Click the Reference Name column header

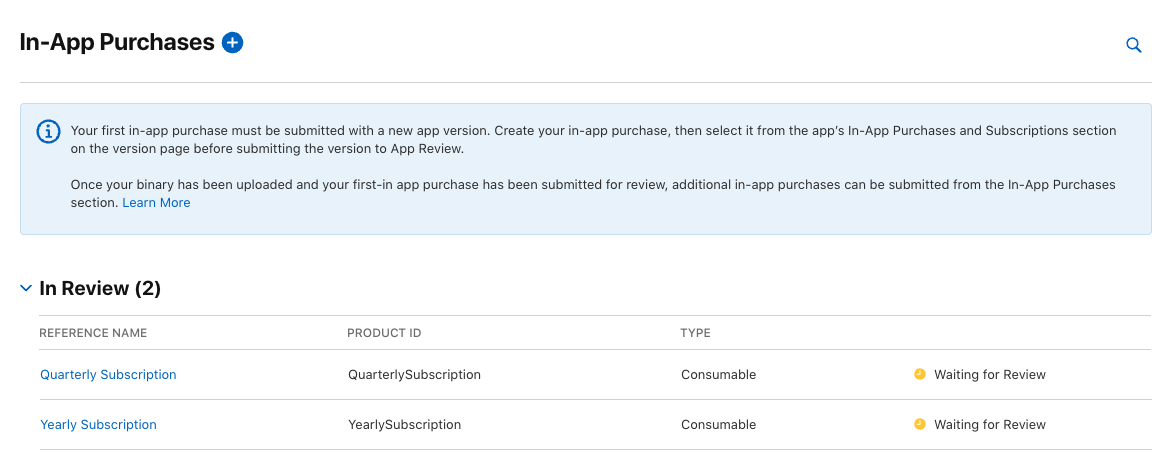(93, 333)
